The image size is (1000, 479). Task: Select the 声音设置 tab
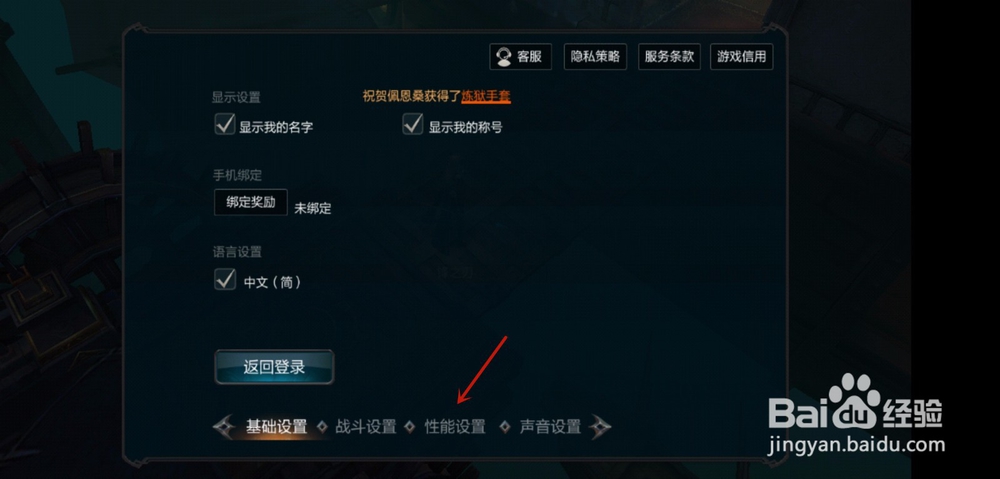[x=550, y=427]
